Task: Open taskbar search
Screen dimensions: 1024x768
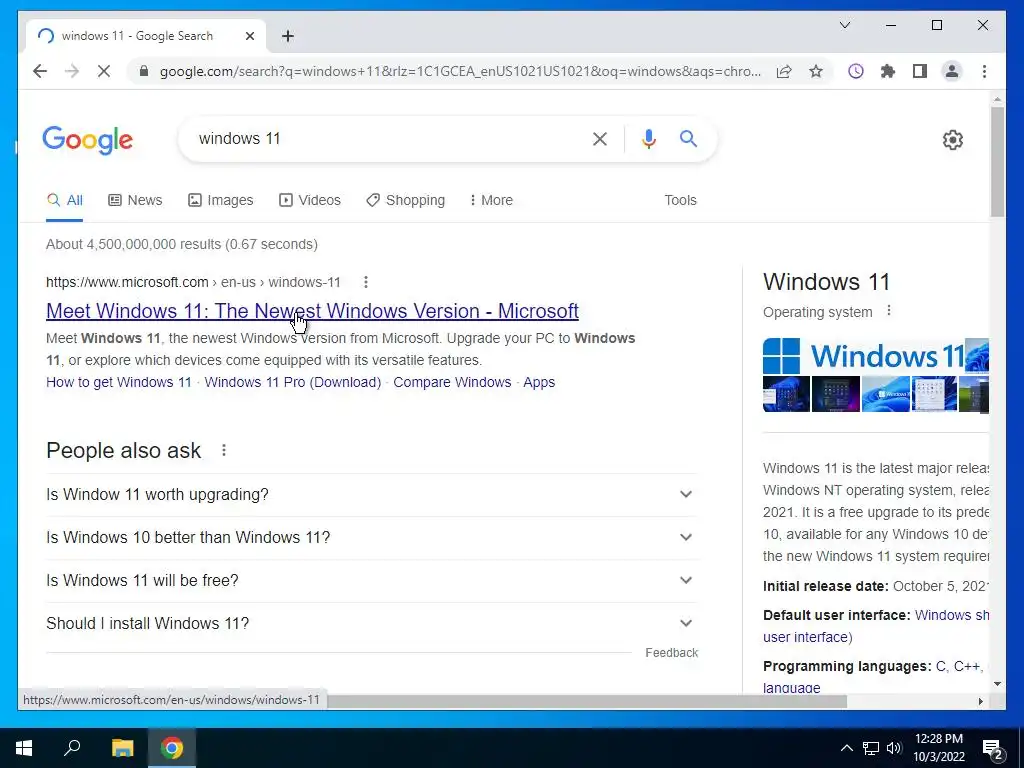Action: pyautogui.click(x=72, y=748)
